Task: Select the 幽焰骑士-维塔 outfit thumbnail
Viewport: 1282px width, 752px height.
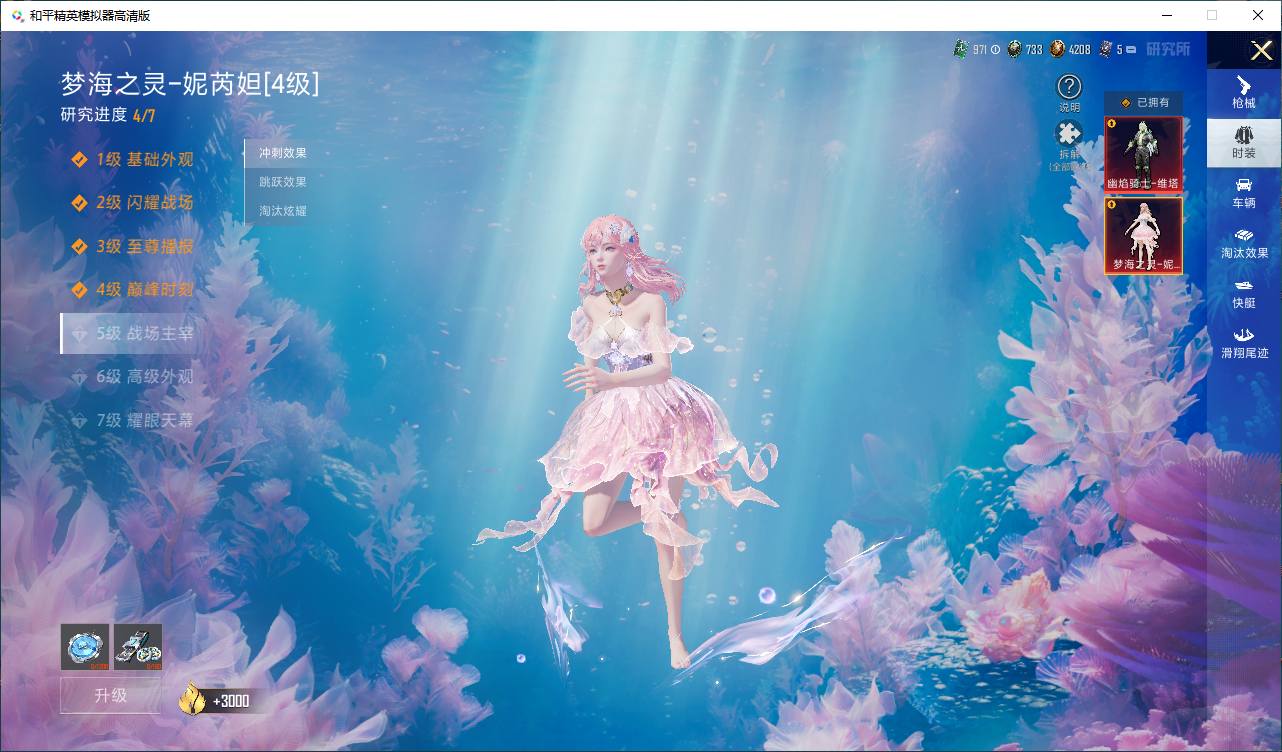Action: point(1143,154)
